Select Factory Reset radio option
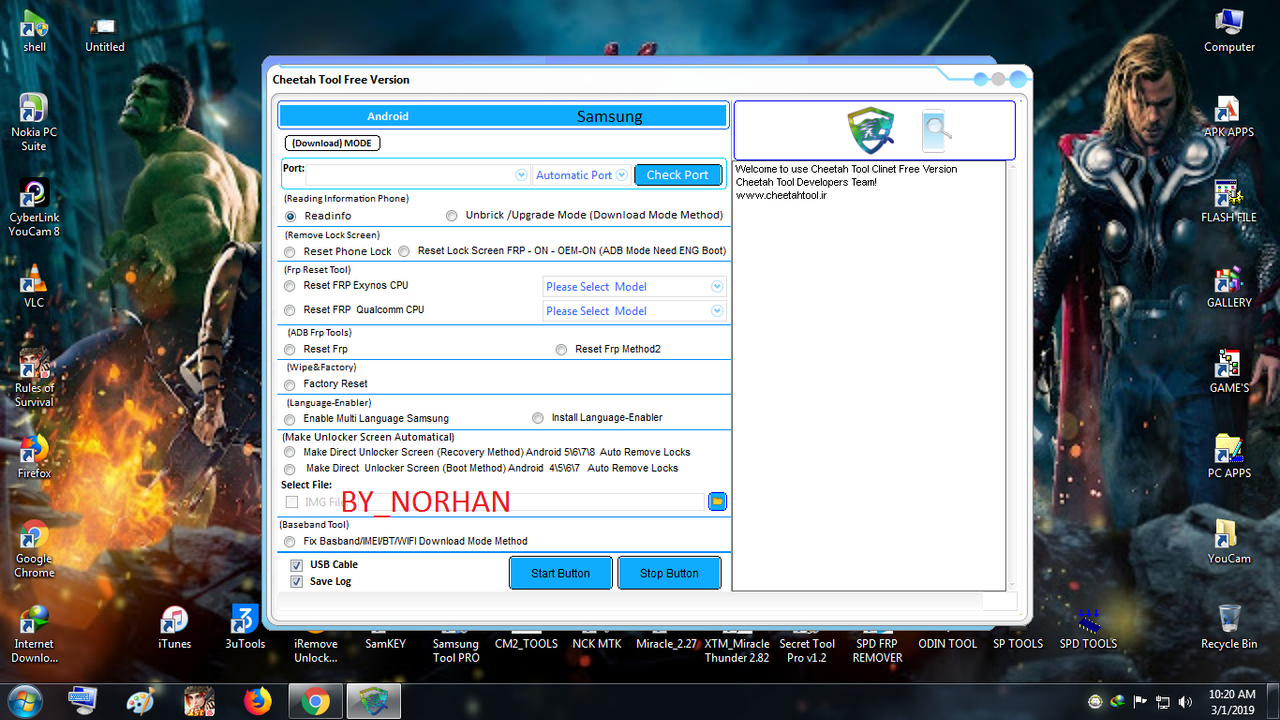1280x720 pixels. coord(290,384)
